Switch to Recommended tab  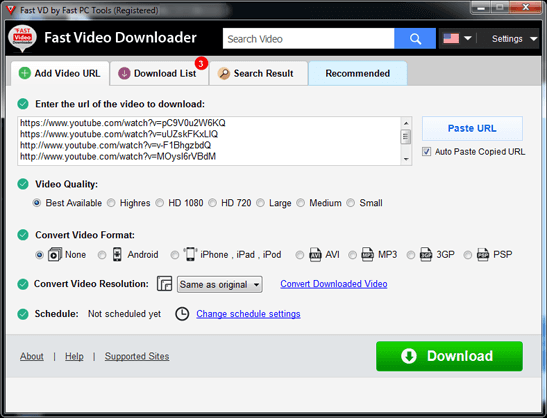point(358,73)
